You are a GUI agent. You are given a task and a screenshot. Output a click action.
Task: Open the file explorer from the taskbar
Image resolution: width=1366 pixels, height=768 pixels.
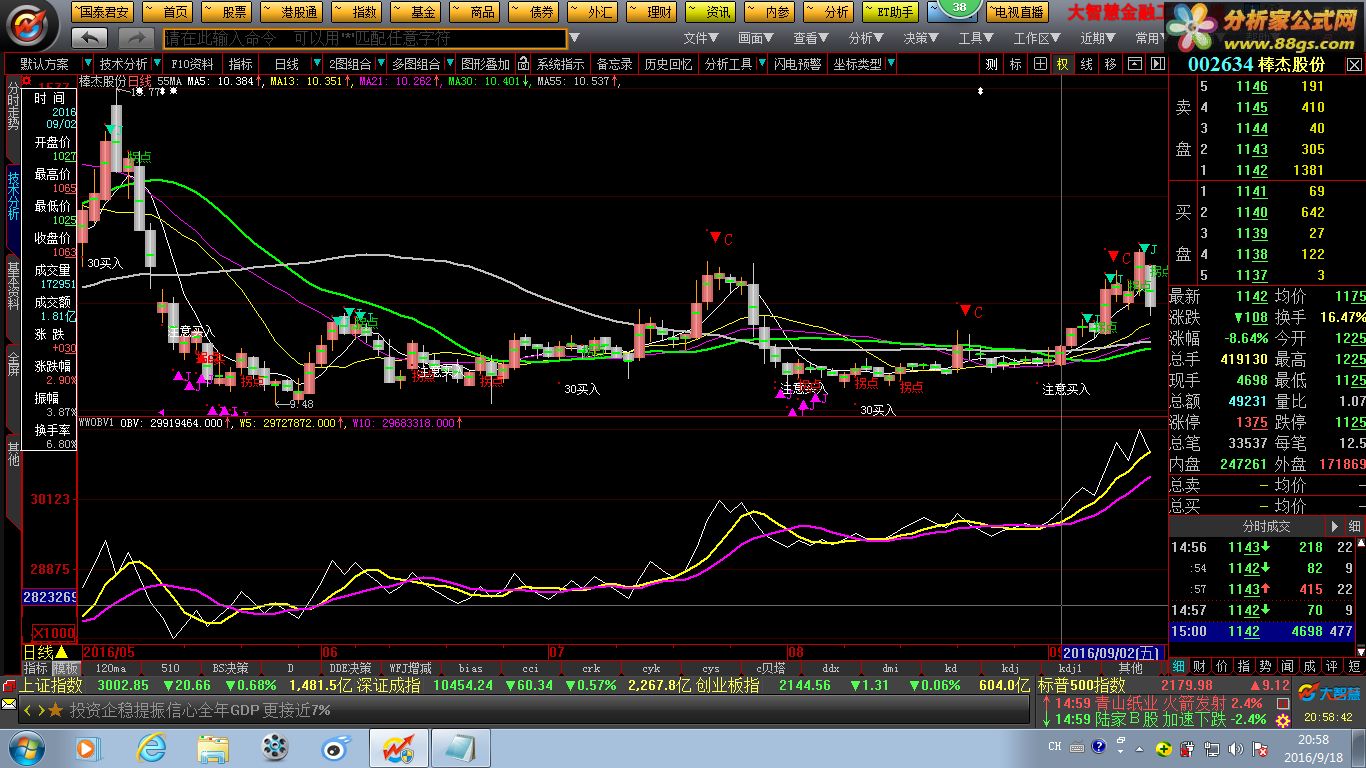pyautogui.click(x=213, y=747)
